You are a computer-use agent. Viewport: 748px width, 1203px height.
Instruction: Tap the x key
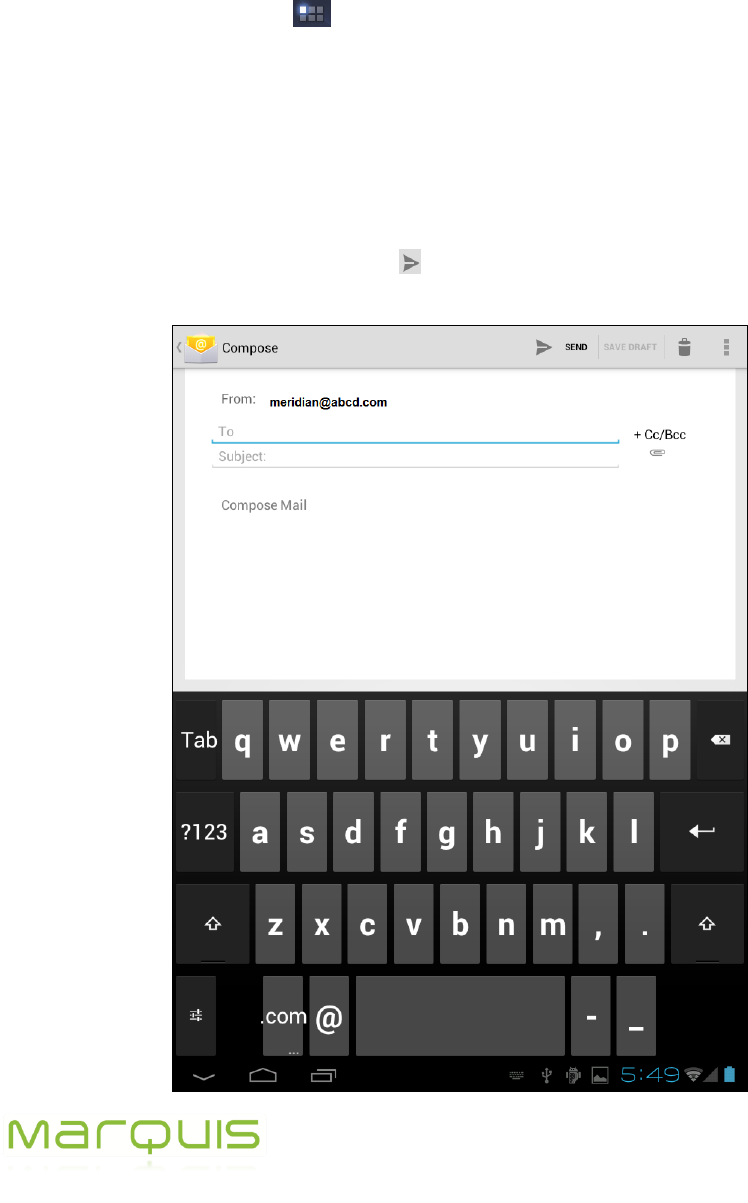[321, 924]
